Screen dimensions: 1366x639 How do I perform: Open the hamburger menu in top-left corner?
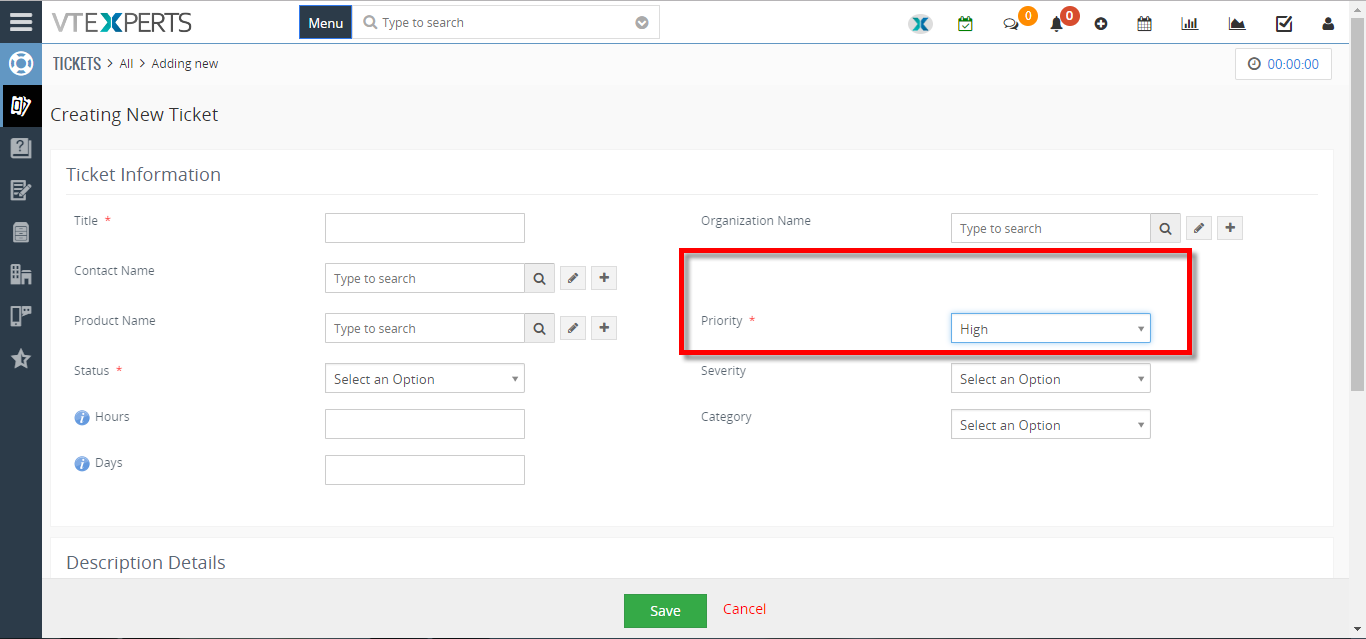click(21, 21)
